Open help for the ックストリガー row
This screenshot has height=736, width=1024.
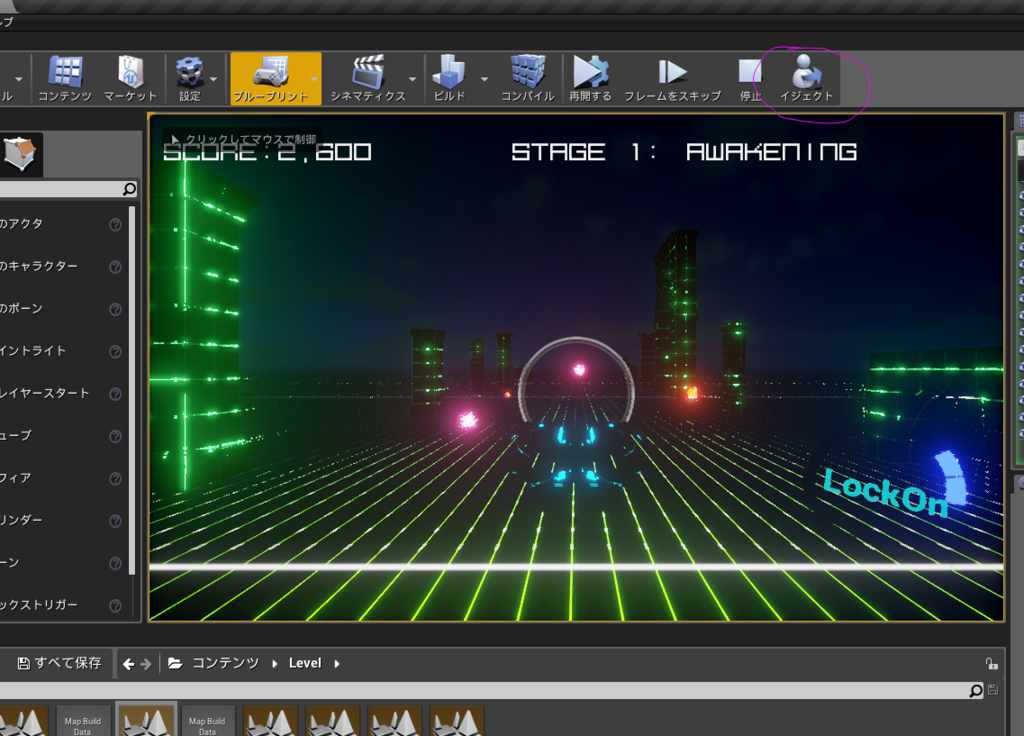tap(116, 605)
